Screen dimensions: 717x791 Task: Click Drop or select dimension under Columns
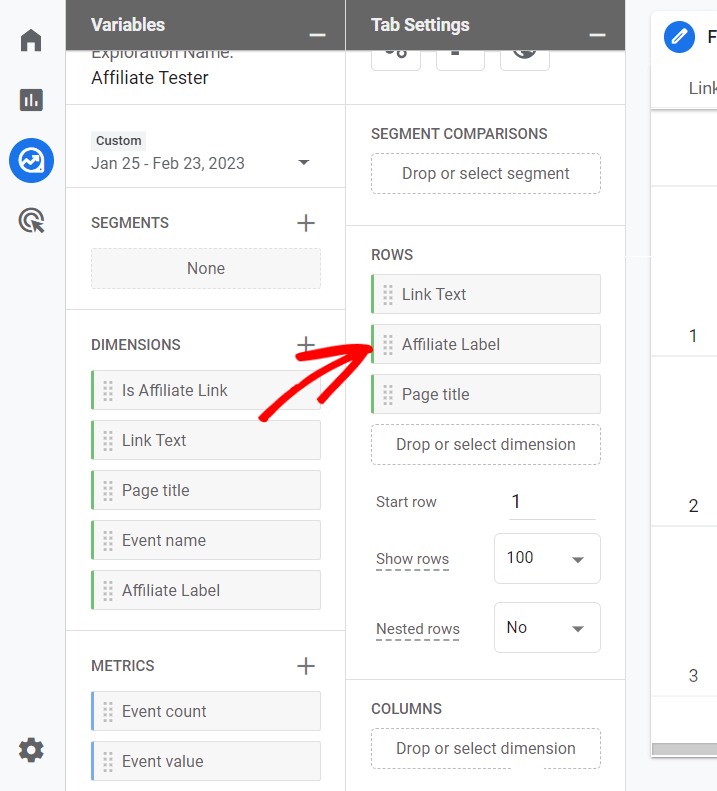[486, 749]
